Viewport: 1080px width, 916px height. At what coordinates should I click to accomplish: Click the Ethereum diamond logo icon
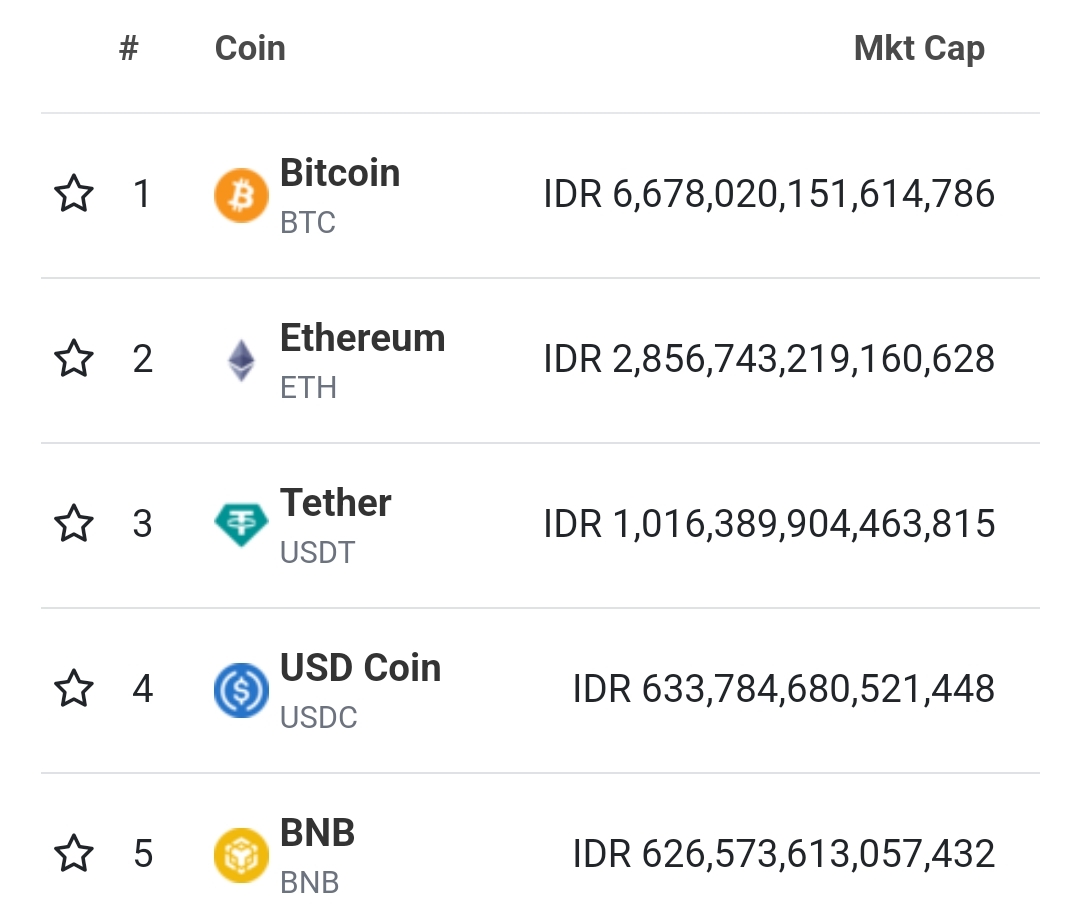pyautogui.click(x=241, y=360)
